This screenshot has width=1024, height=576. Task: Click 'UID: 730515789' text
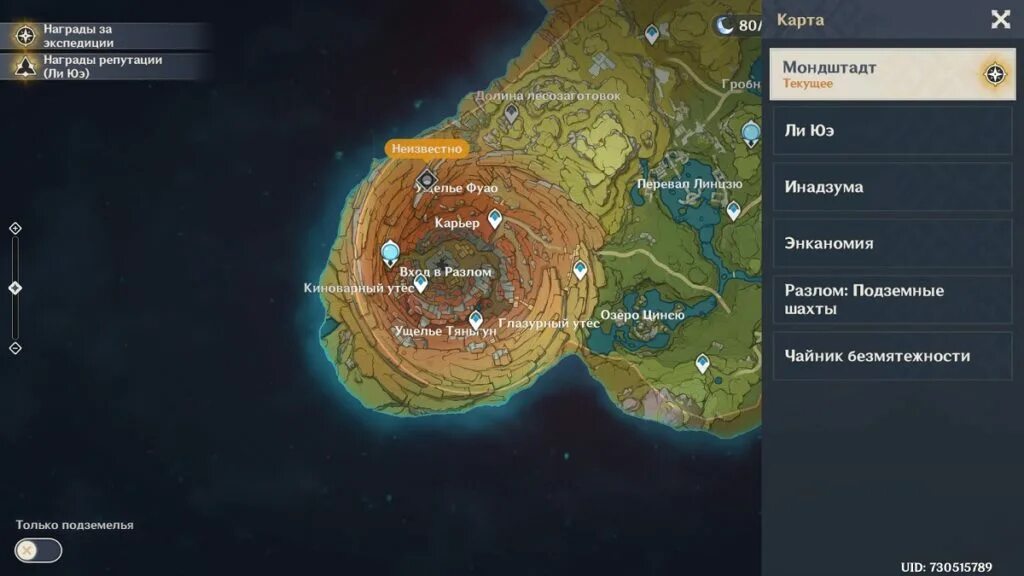point(946,568)
